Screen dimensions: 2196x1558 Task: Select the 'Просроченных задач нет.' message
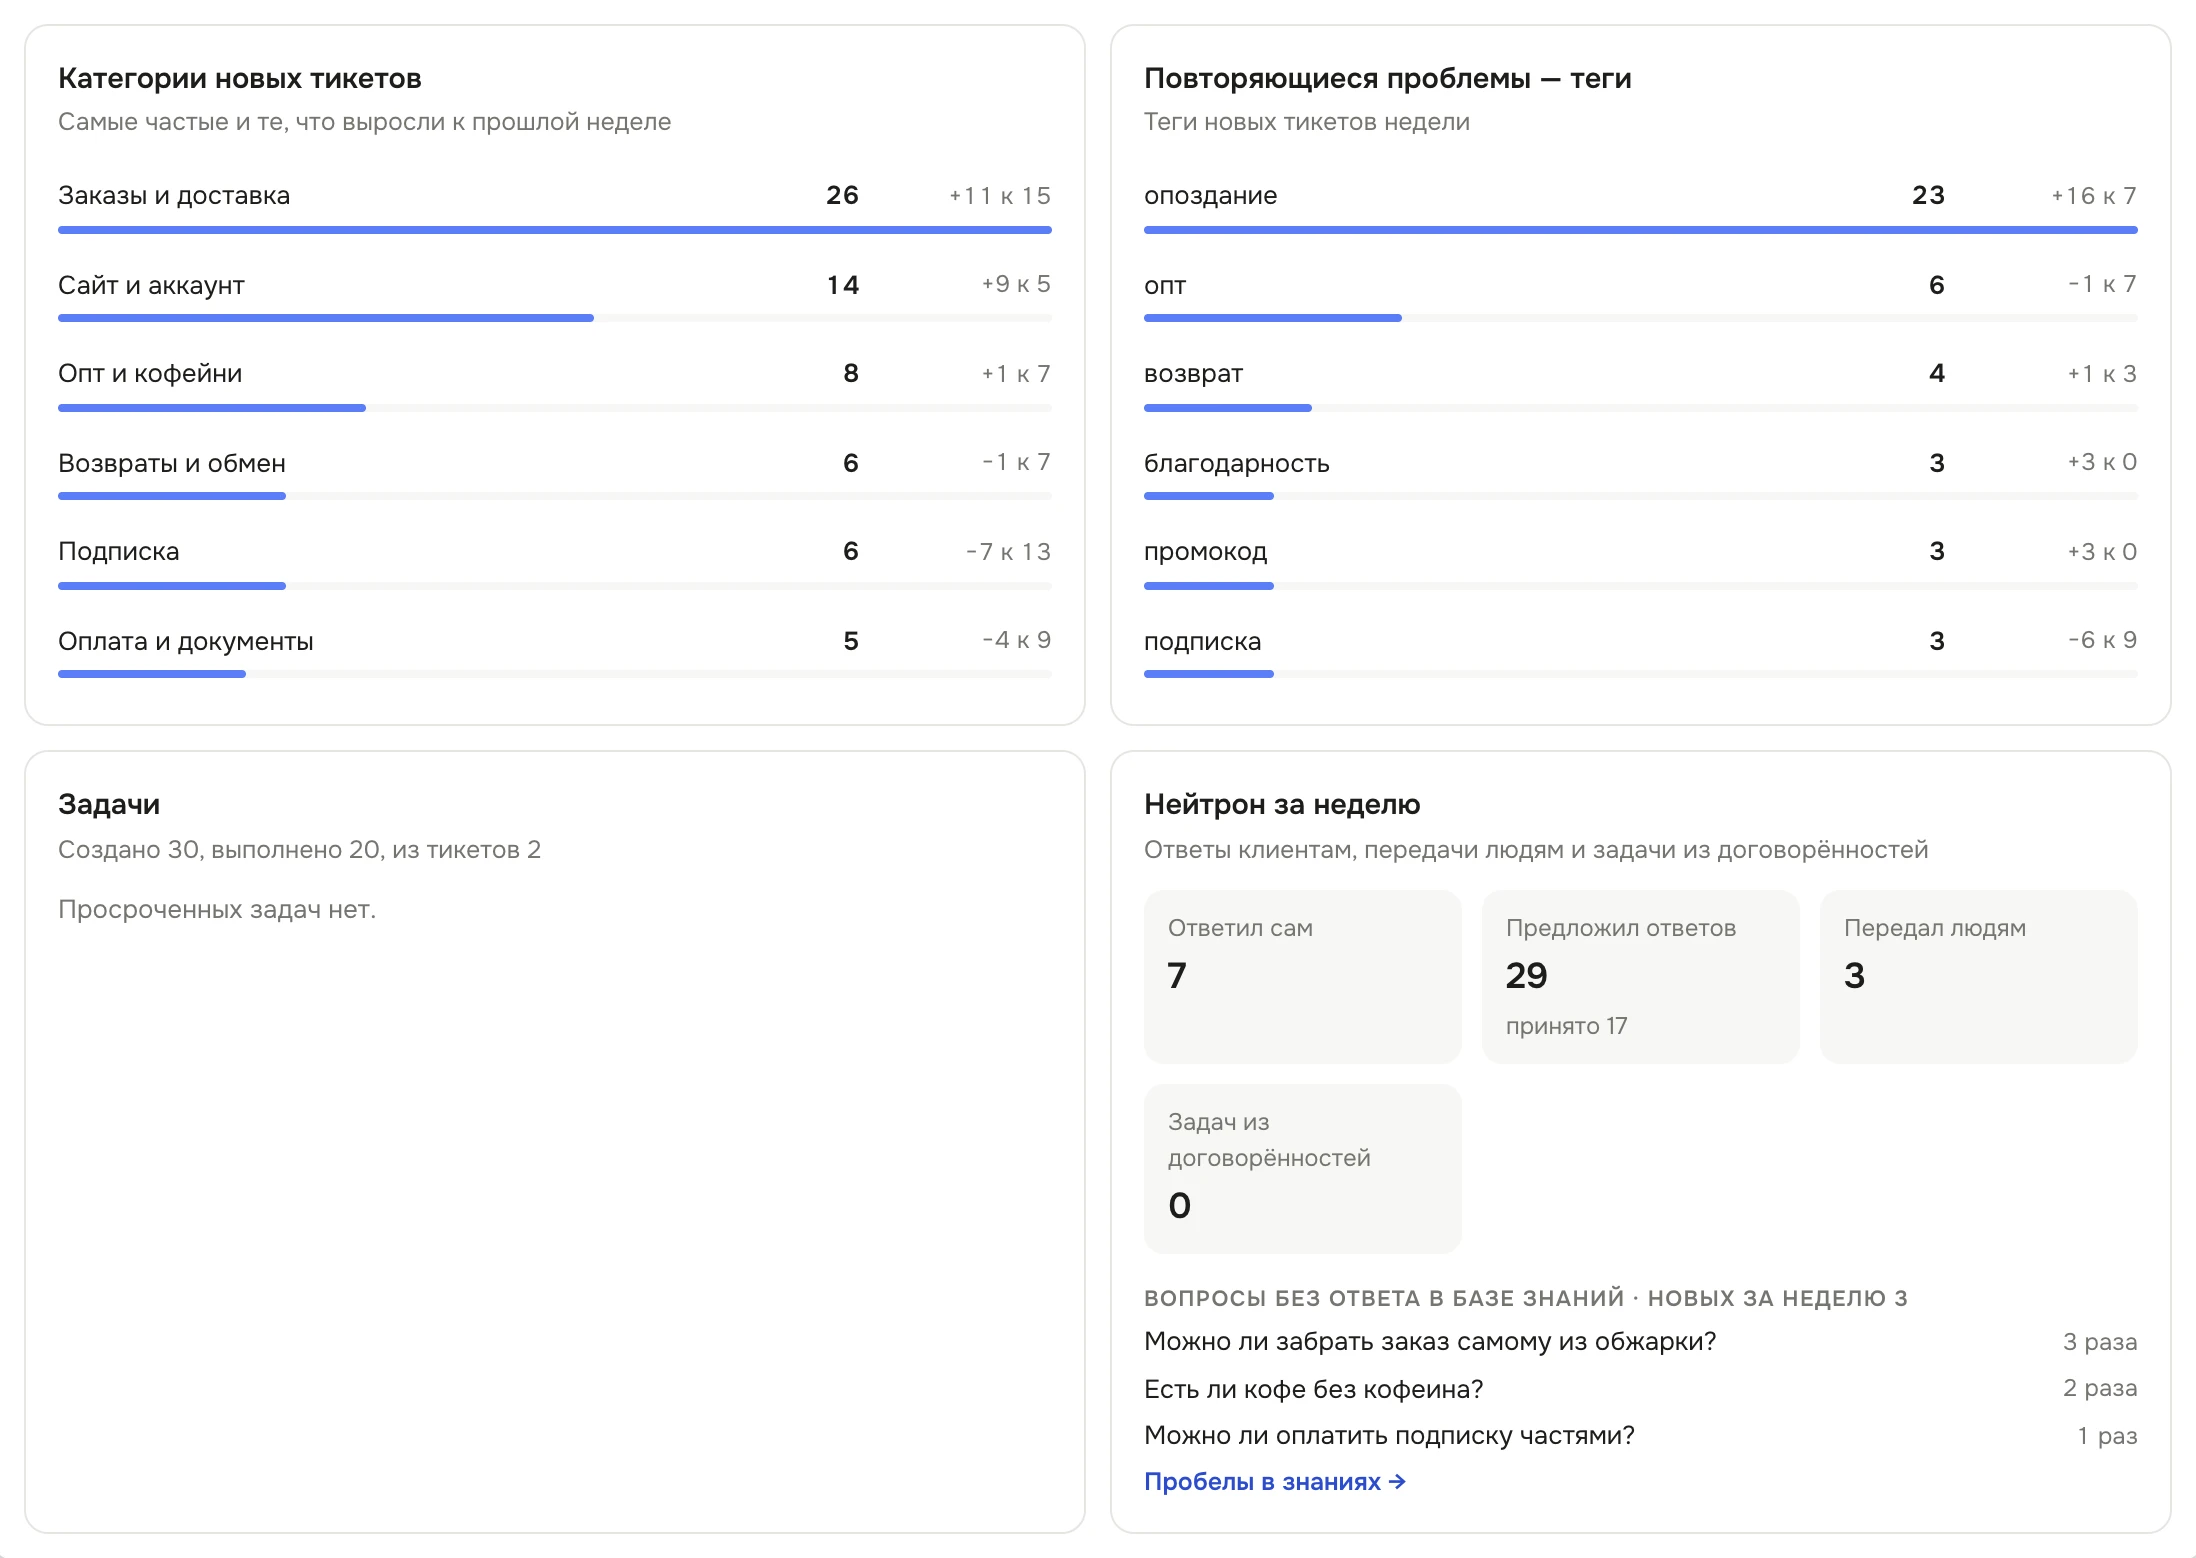click(217, 909)
